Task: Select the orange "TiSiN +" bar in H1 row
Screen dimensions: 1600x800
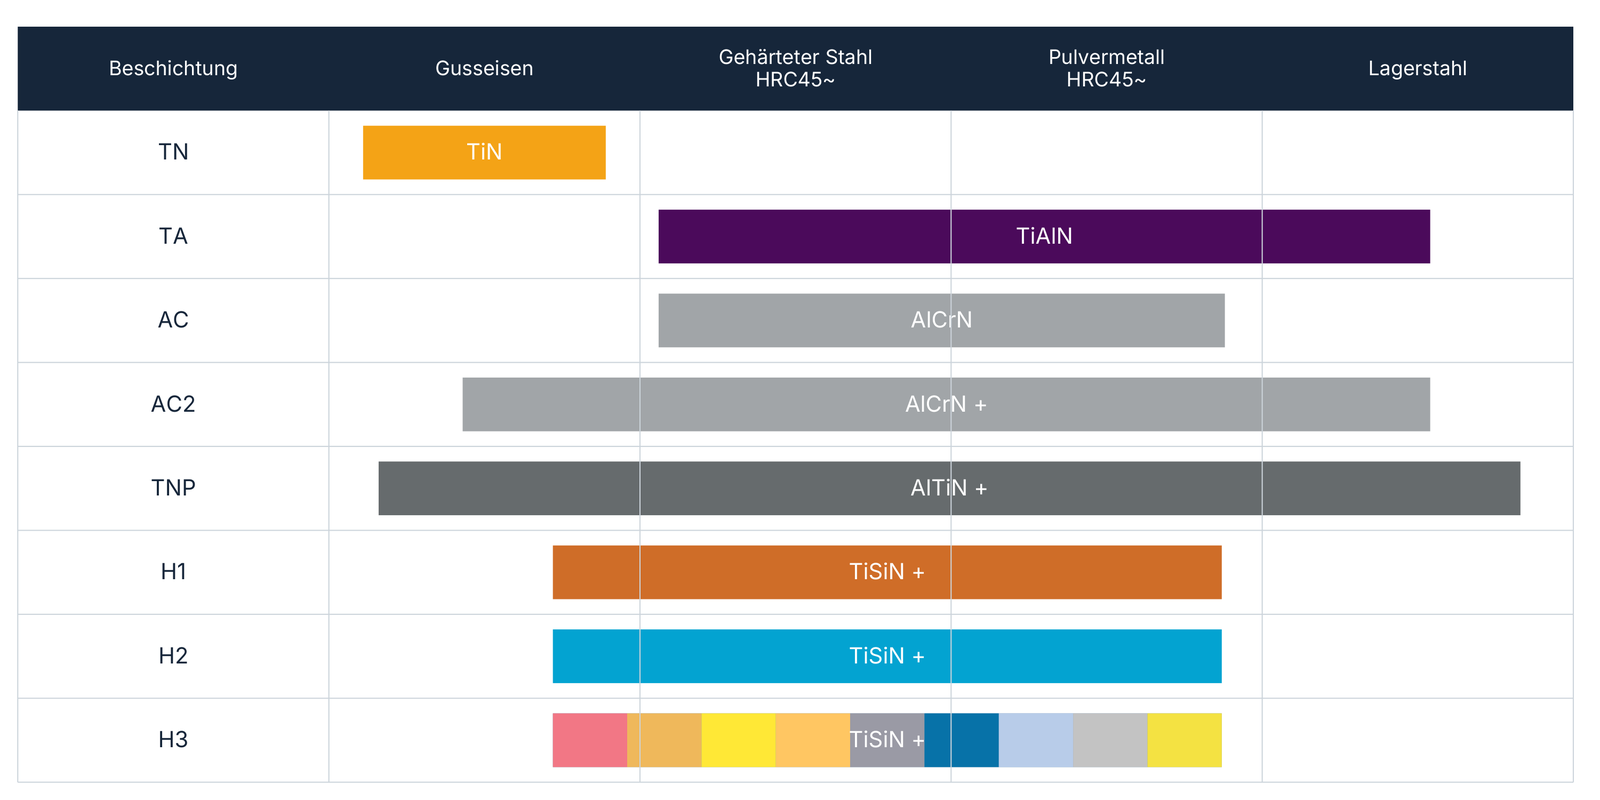Action: point(887,572)
